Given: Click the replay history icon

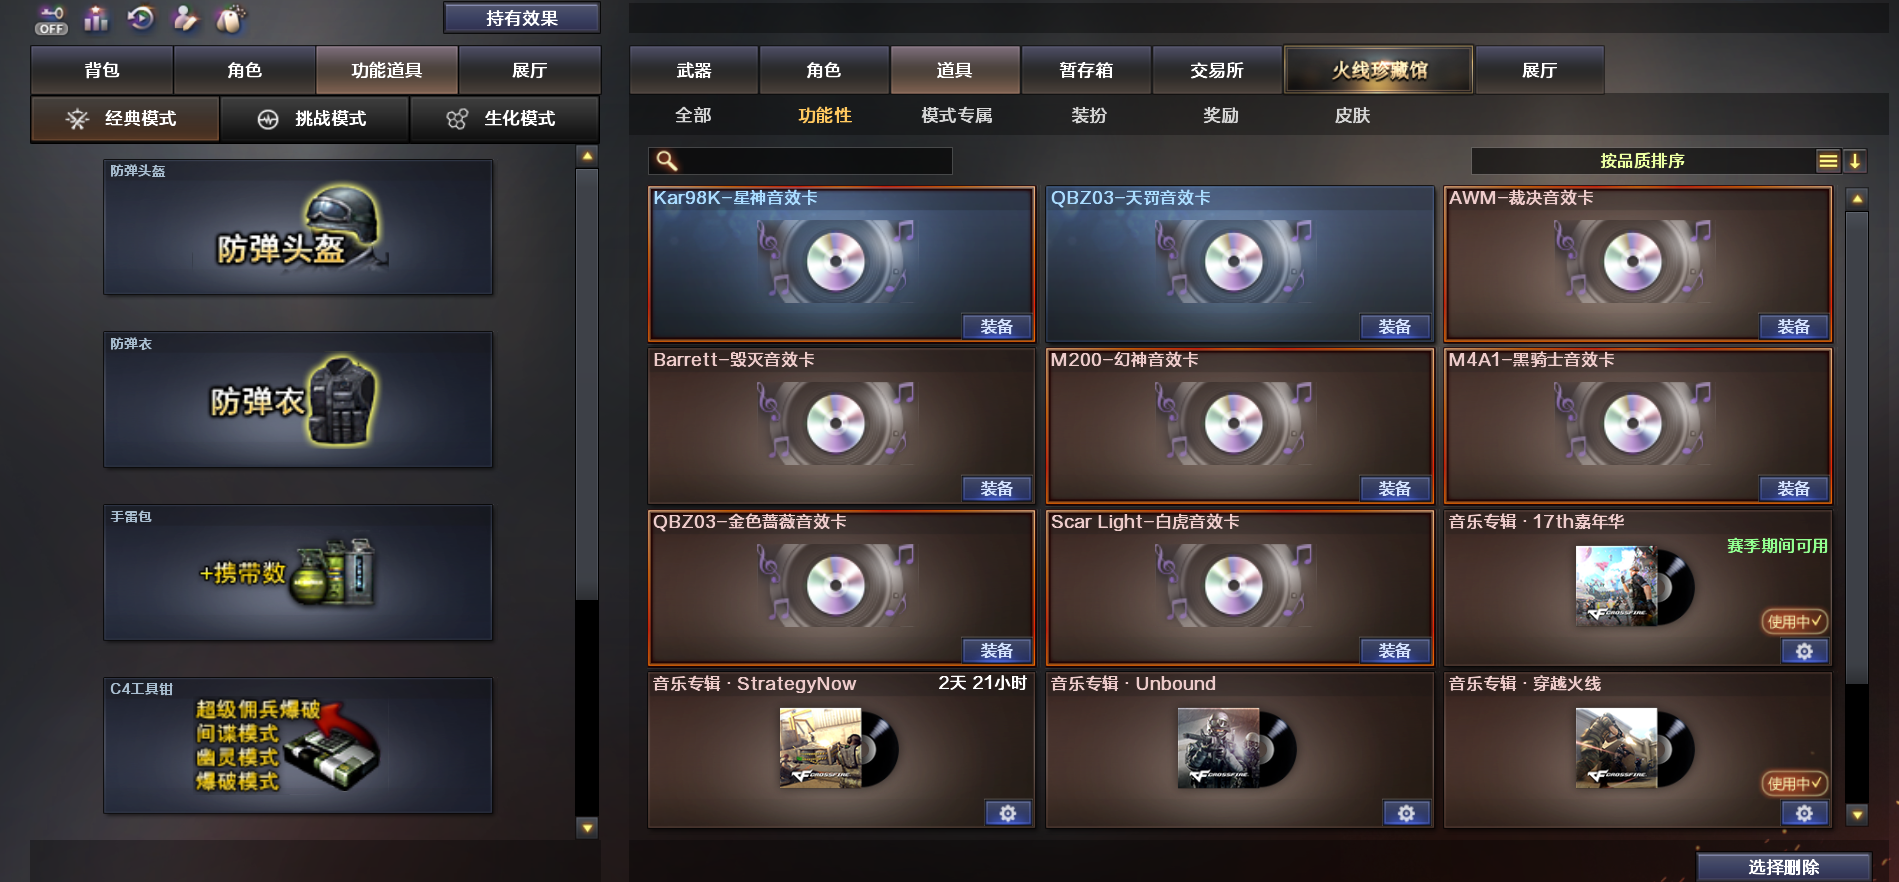Looking at the screenshot, I should pos(141,18).
